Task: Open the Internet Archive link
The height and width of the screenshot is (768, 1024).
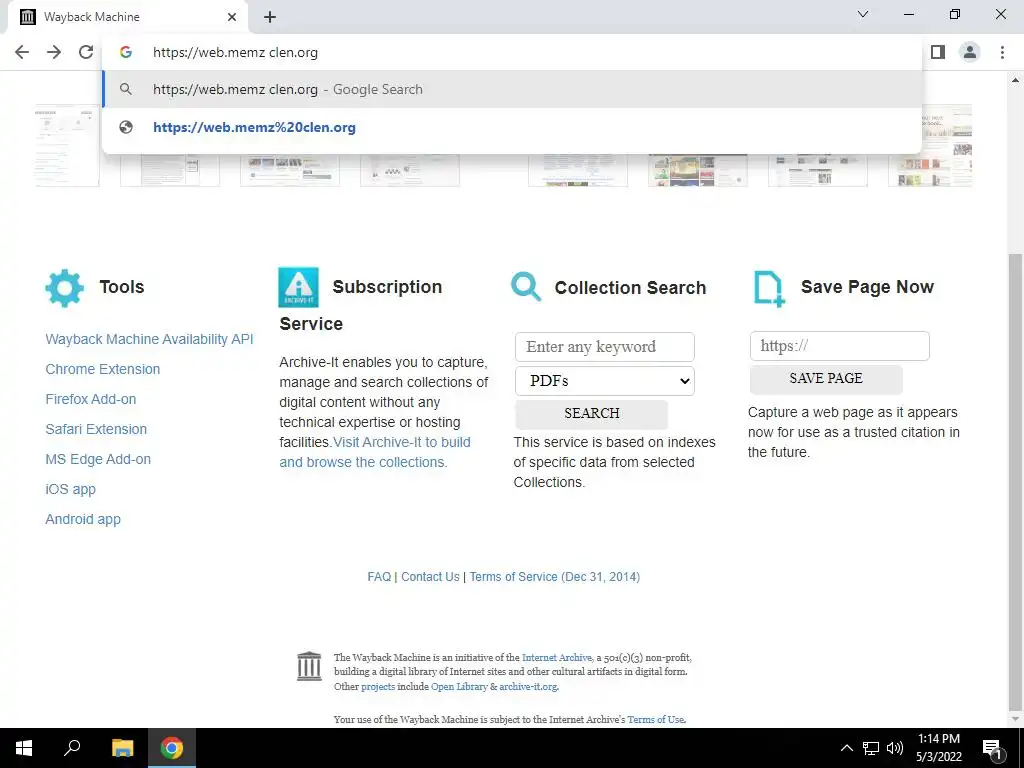Action: point(556,658)
